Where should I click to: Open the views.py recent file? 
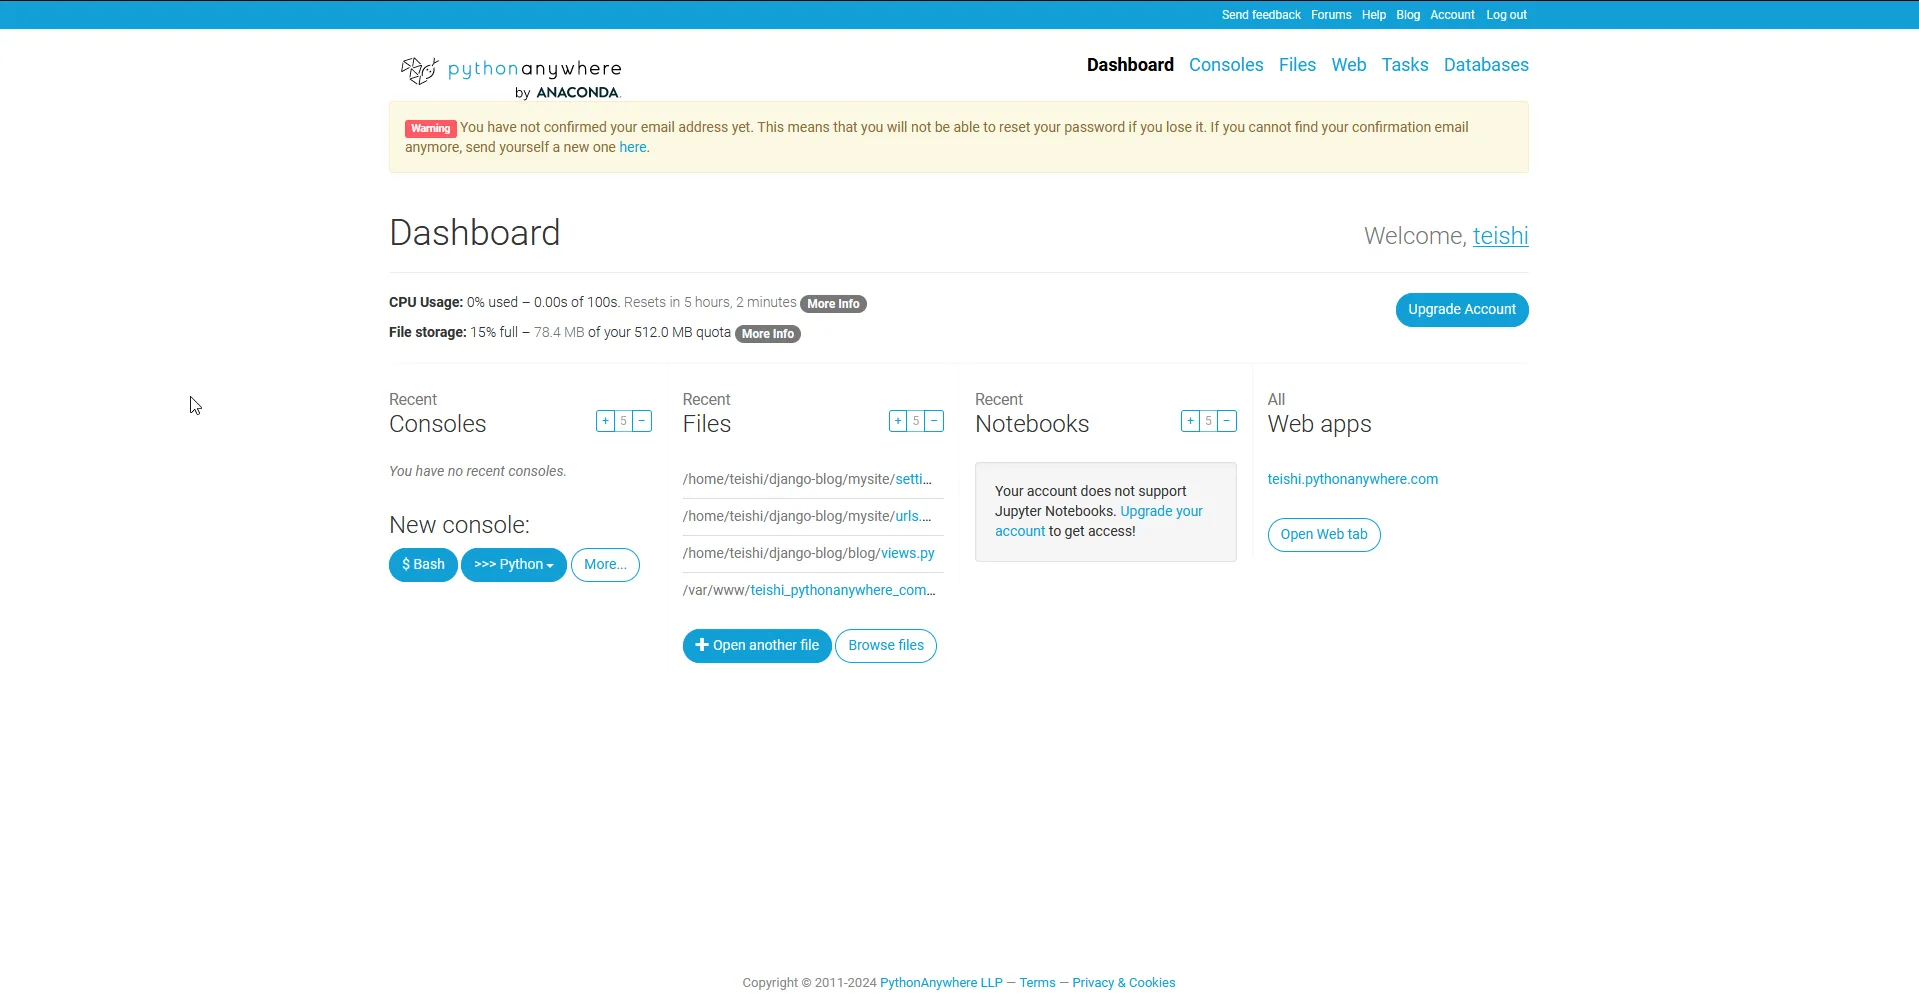pyautogui.click(x=907, y=553)
